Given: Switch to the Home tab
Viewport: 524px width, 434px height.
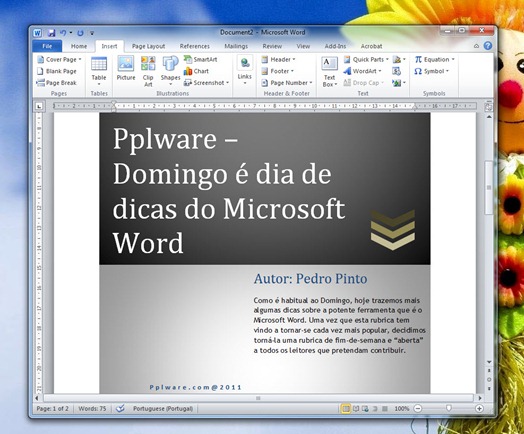Looking at the screenshot, I should tap(79, 46).
